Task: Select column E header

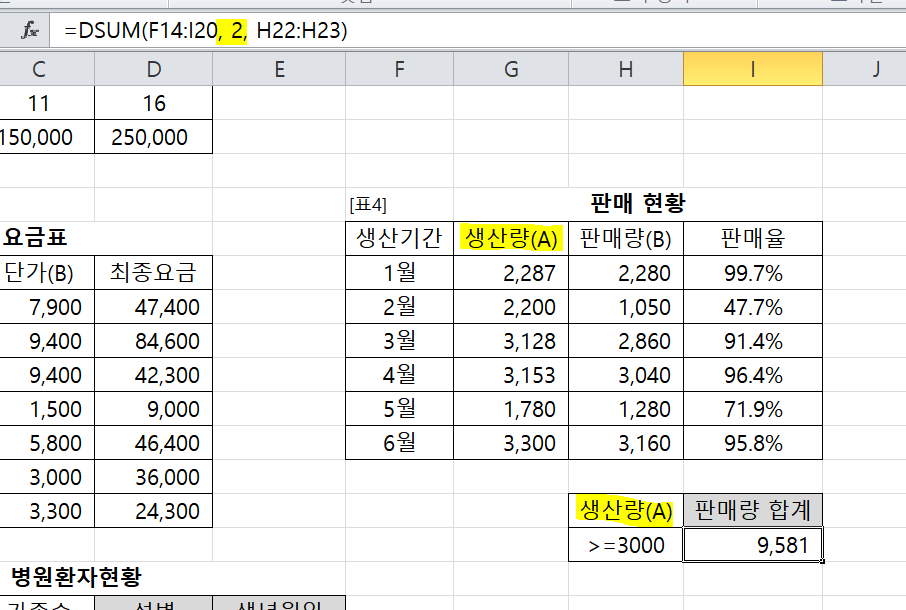Action: tap(279, 69)
